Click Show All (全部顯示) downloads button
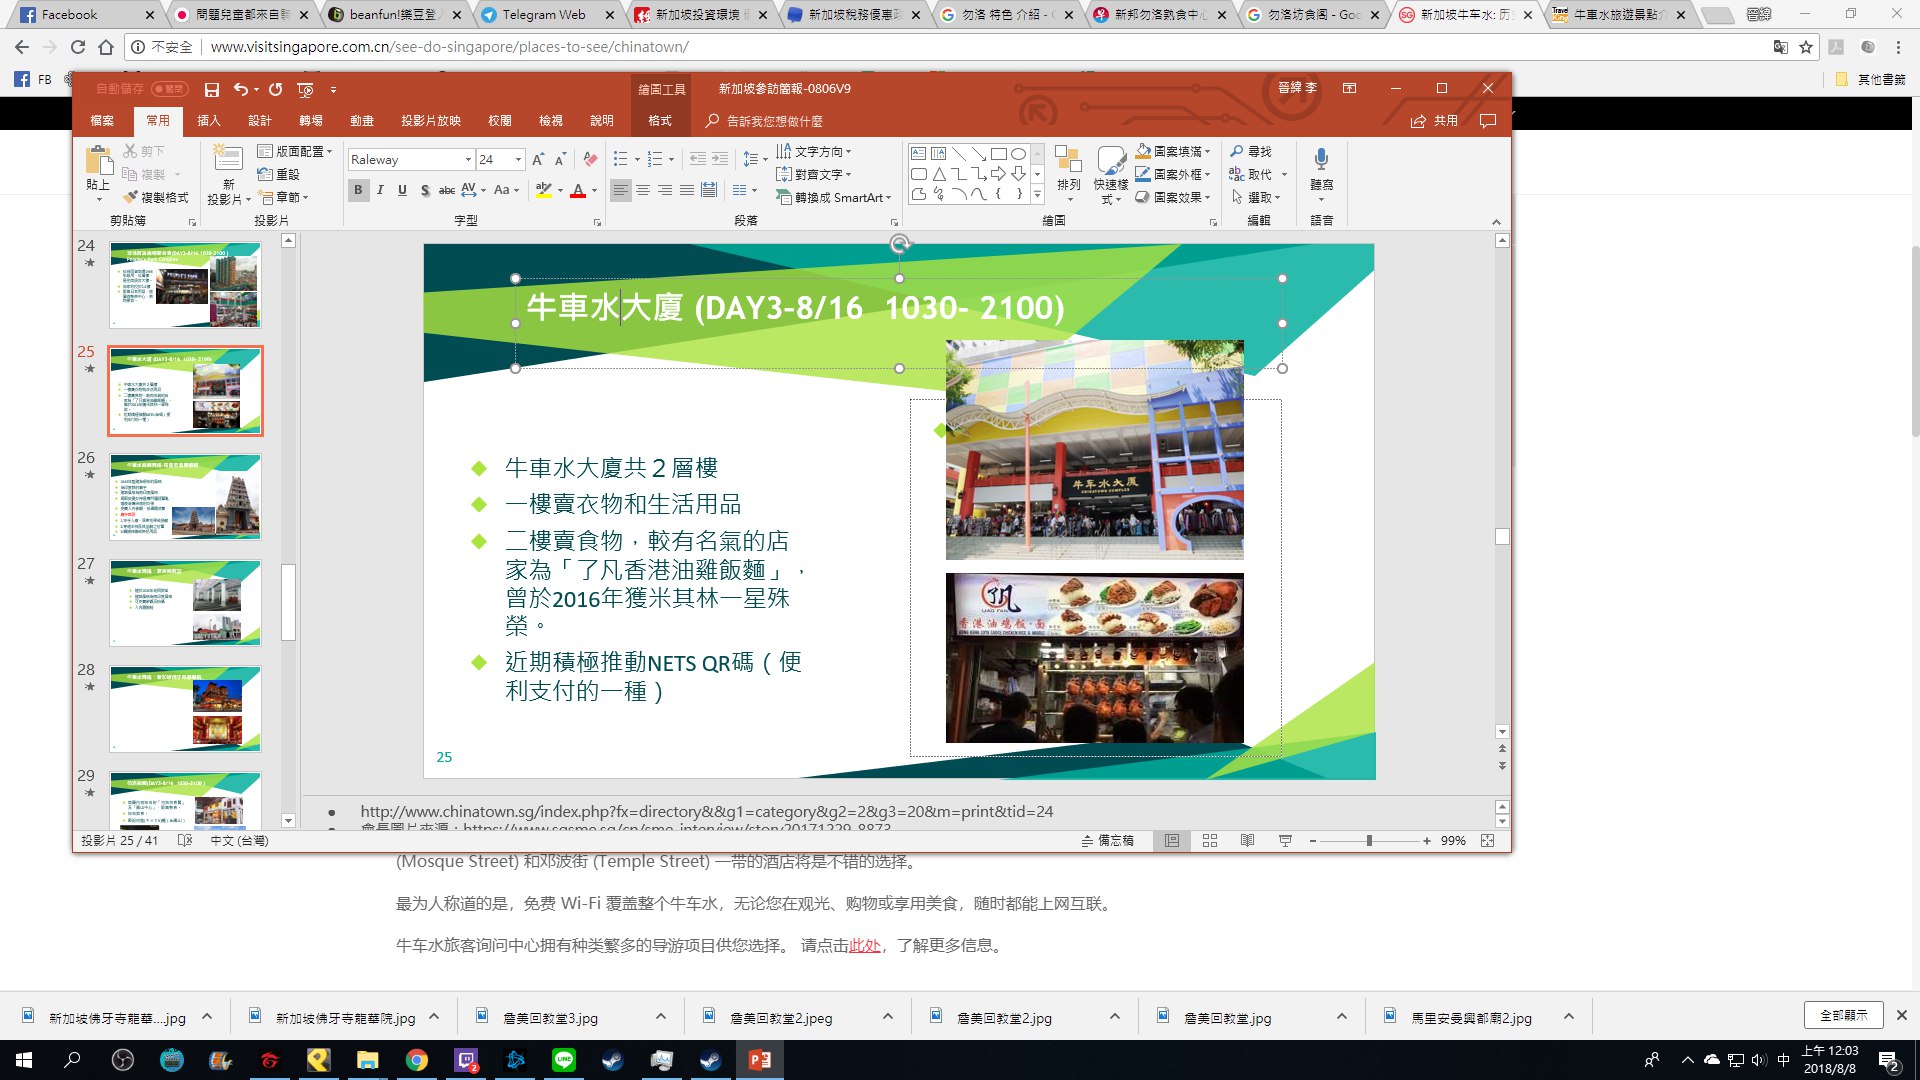The height and width of the screenshot is (1080, 1920). (1844, 1015)
